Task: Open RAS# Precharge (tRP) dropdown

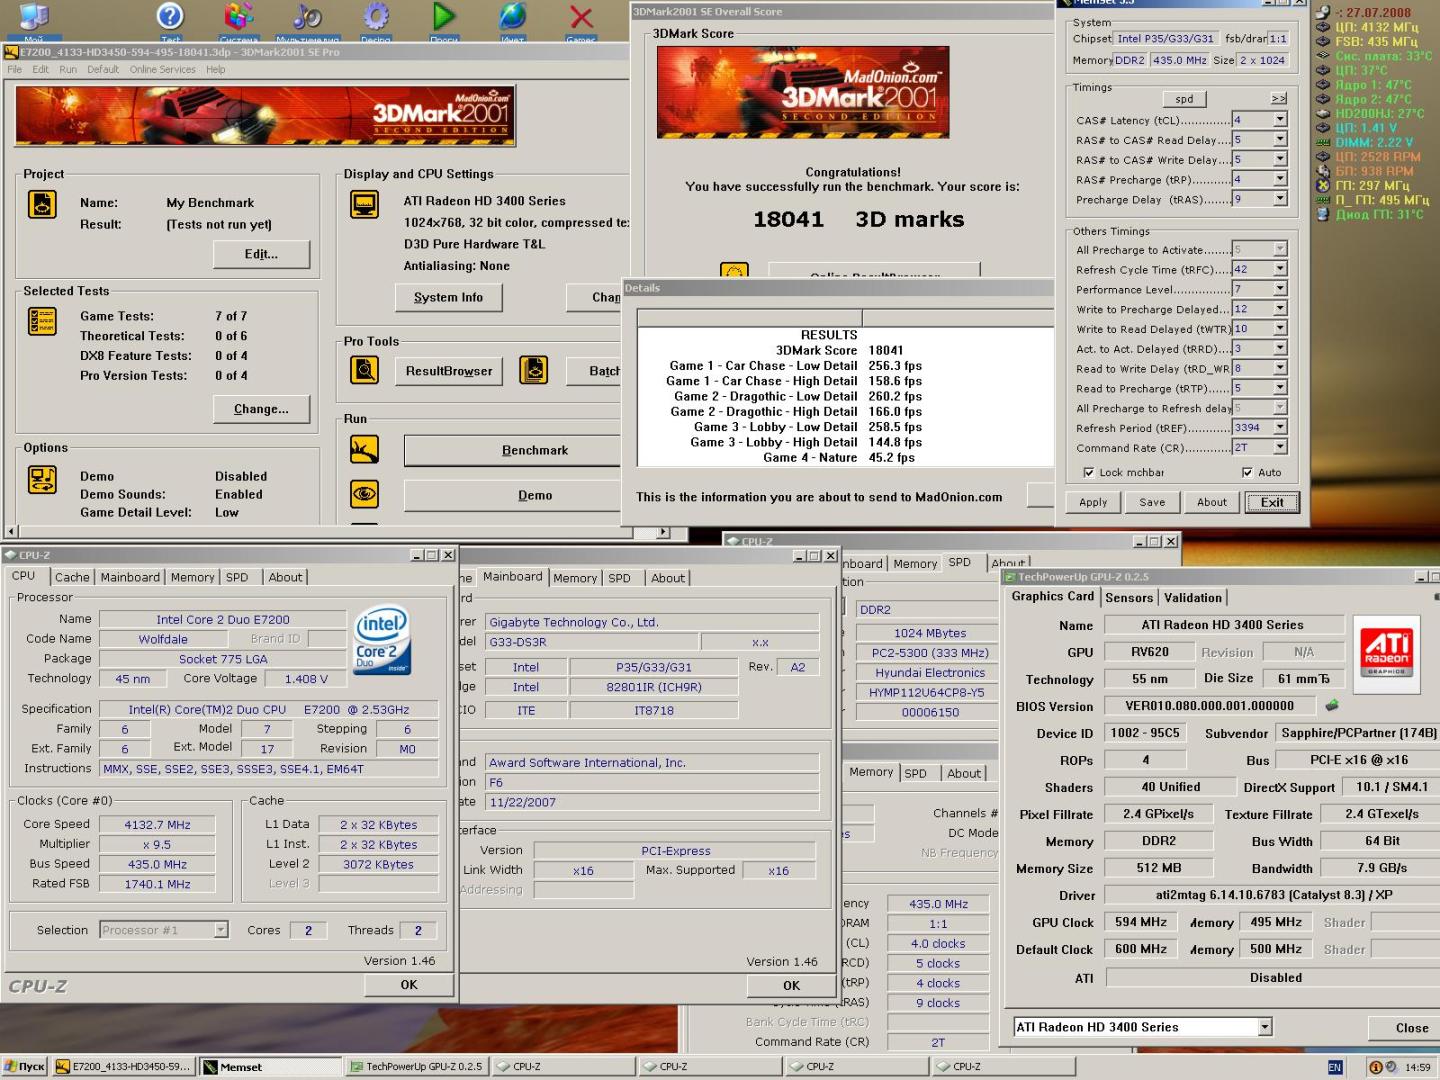Action: [1280, 179]
